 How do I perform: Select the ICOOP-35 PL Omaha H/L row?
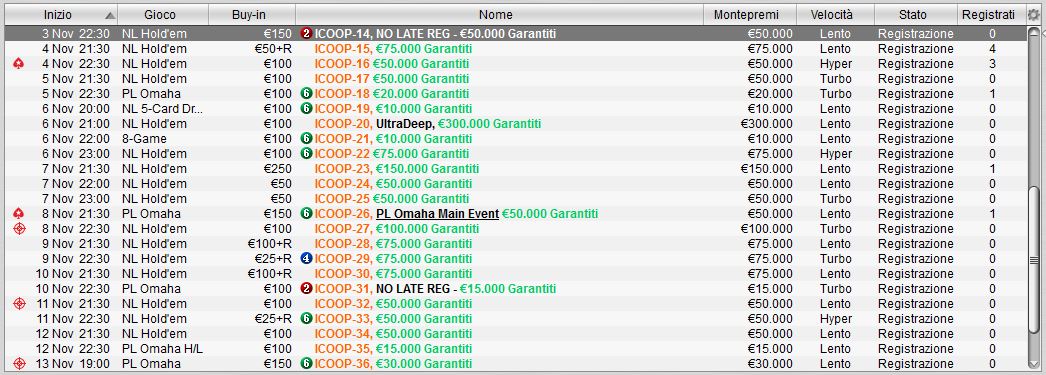(x=516, y=349)
